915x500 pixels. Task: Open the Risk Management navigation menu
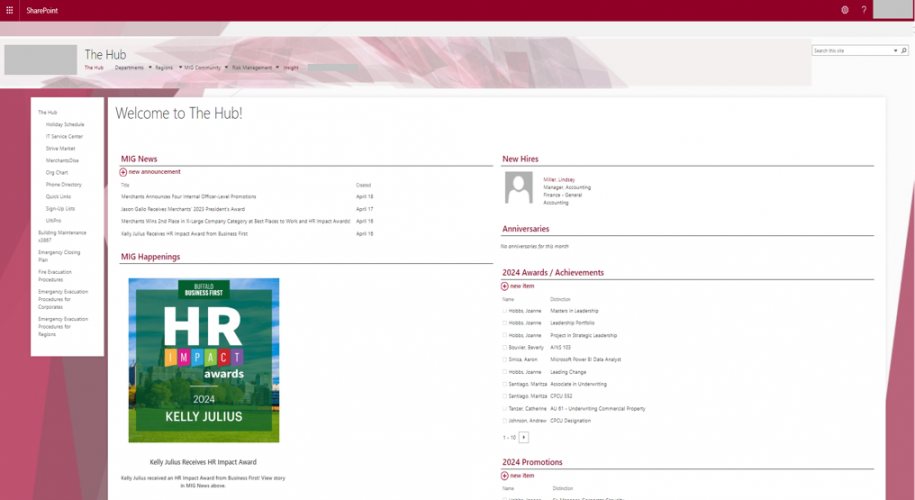click(252, 68)
